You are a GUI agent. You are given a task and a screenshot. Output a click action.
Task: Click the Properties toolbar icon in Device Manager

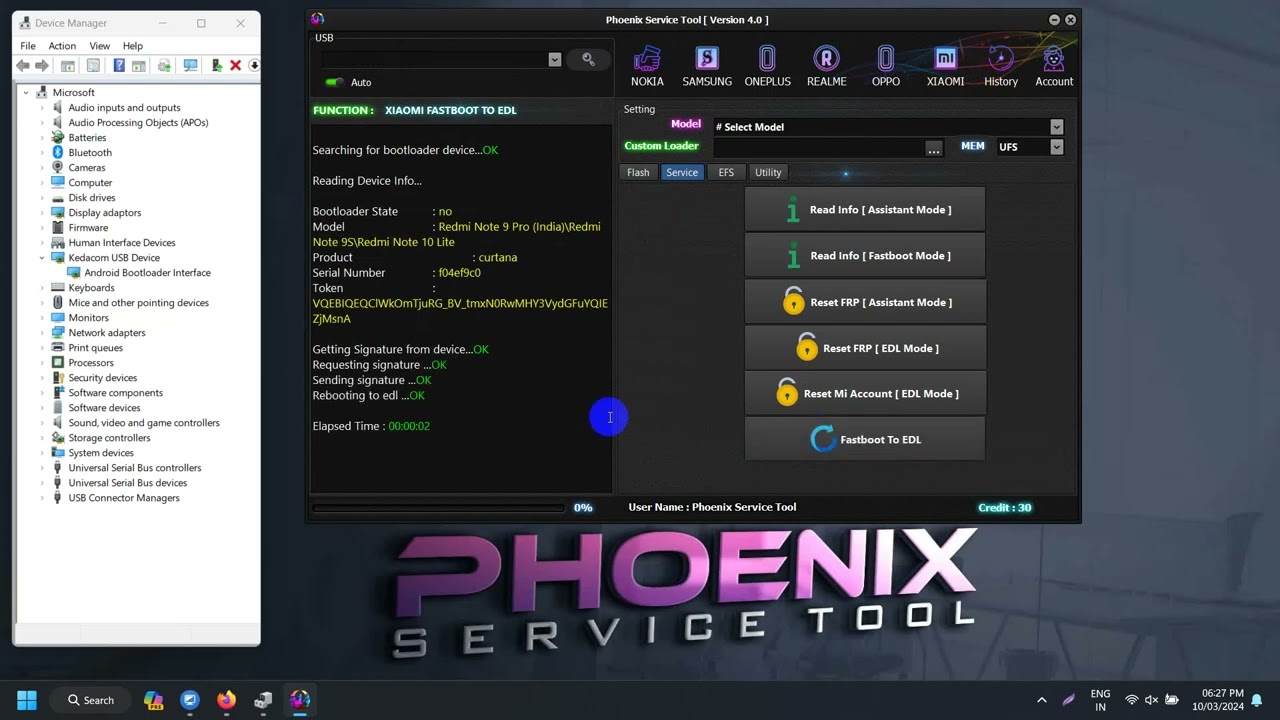tap(93, 66)
